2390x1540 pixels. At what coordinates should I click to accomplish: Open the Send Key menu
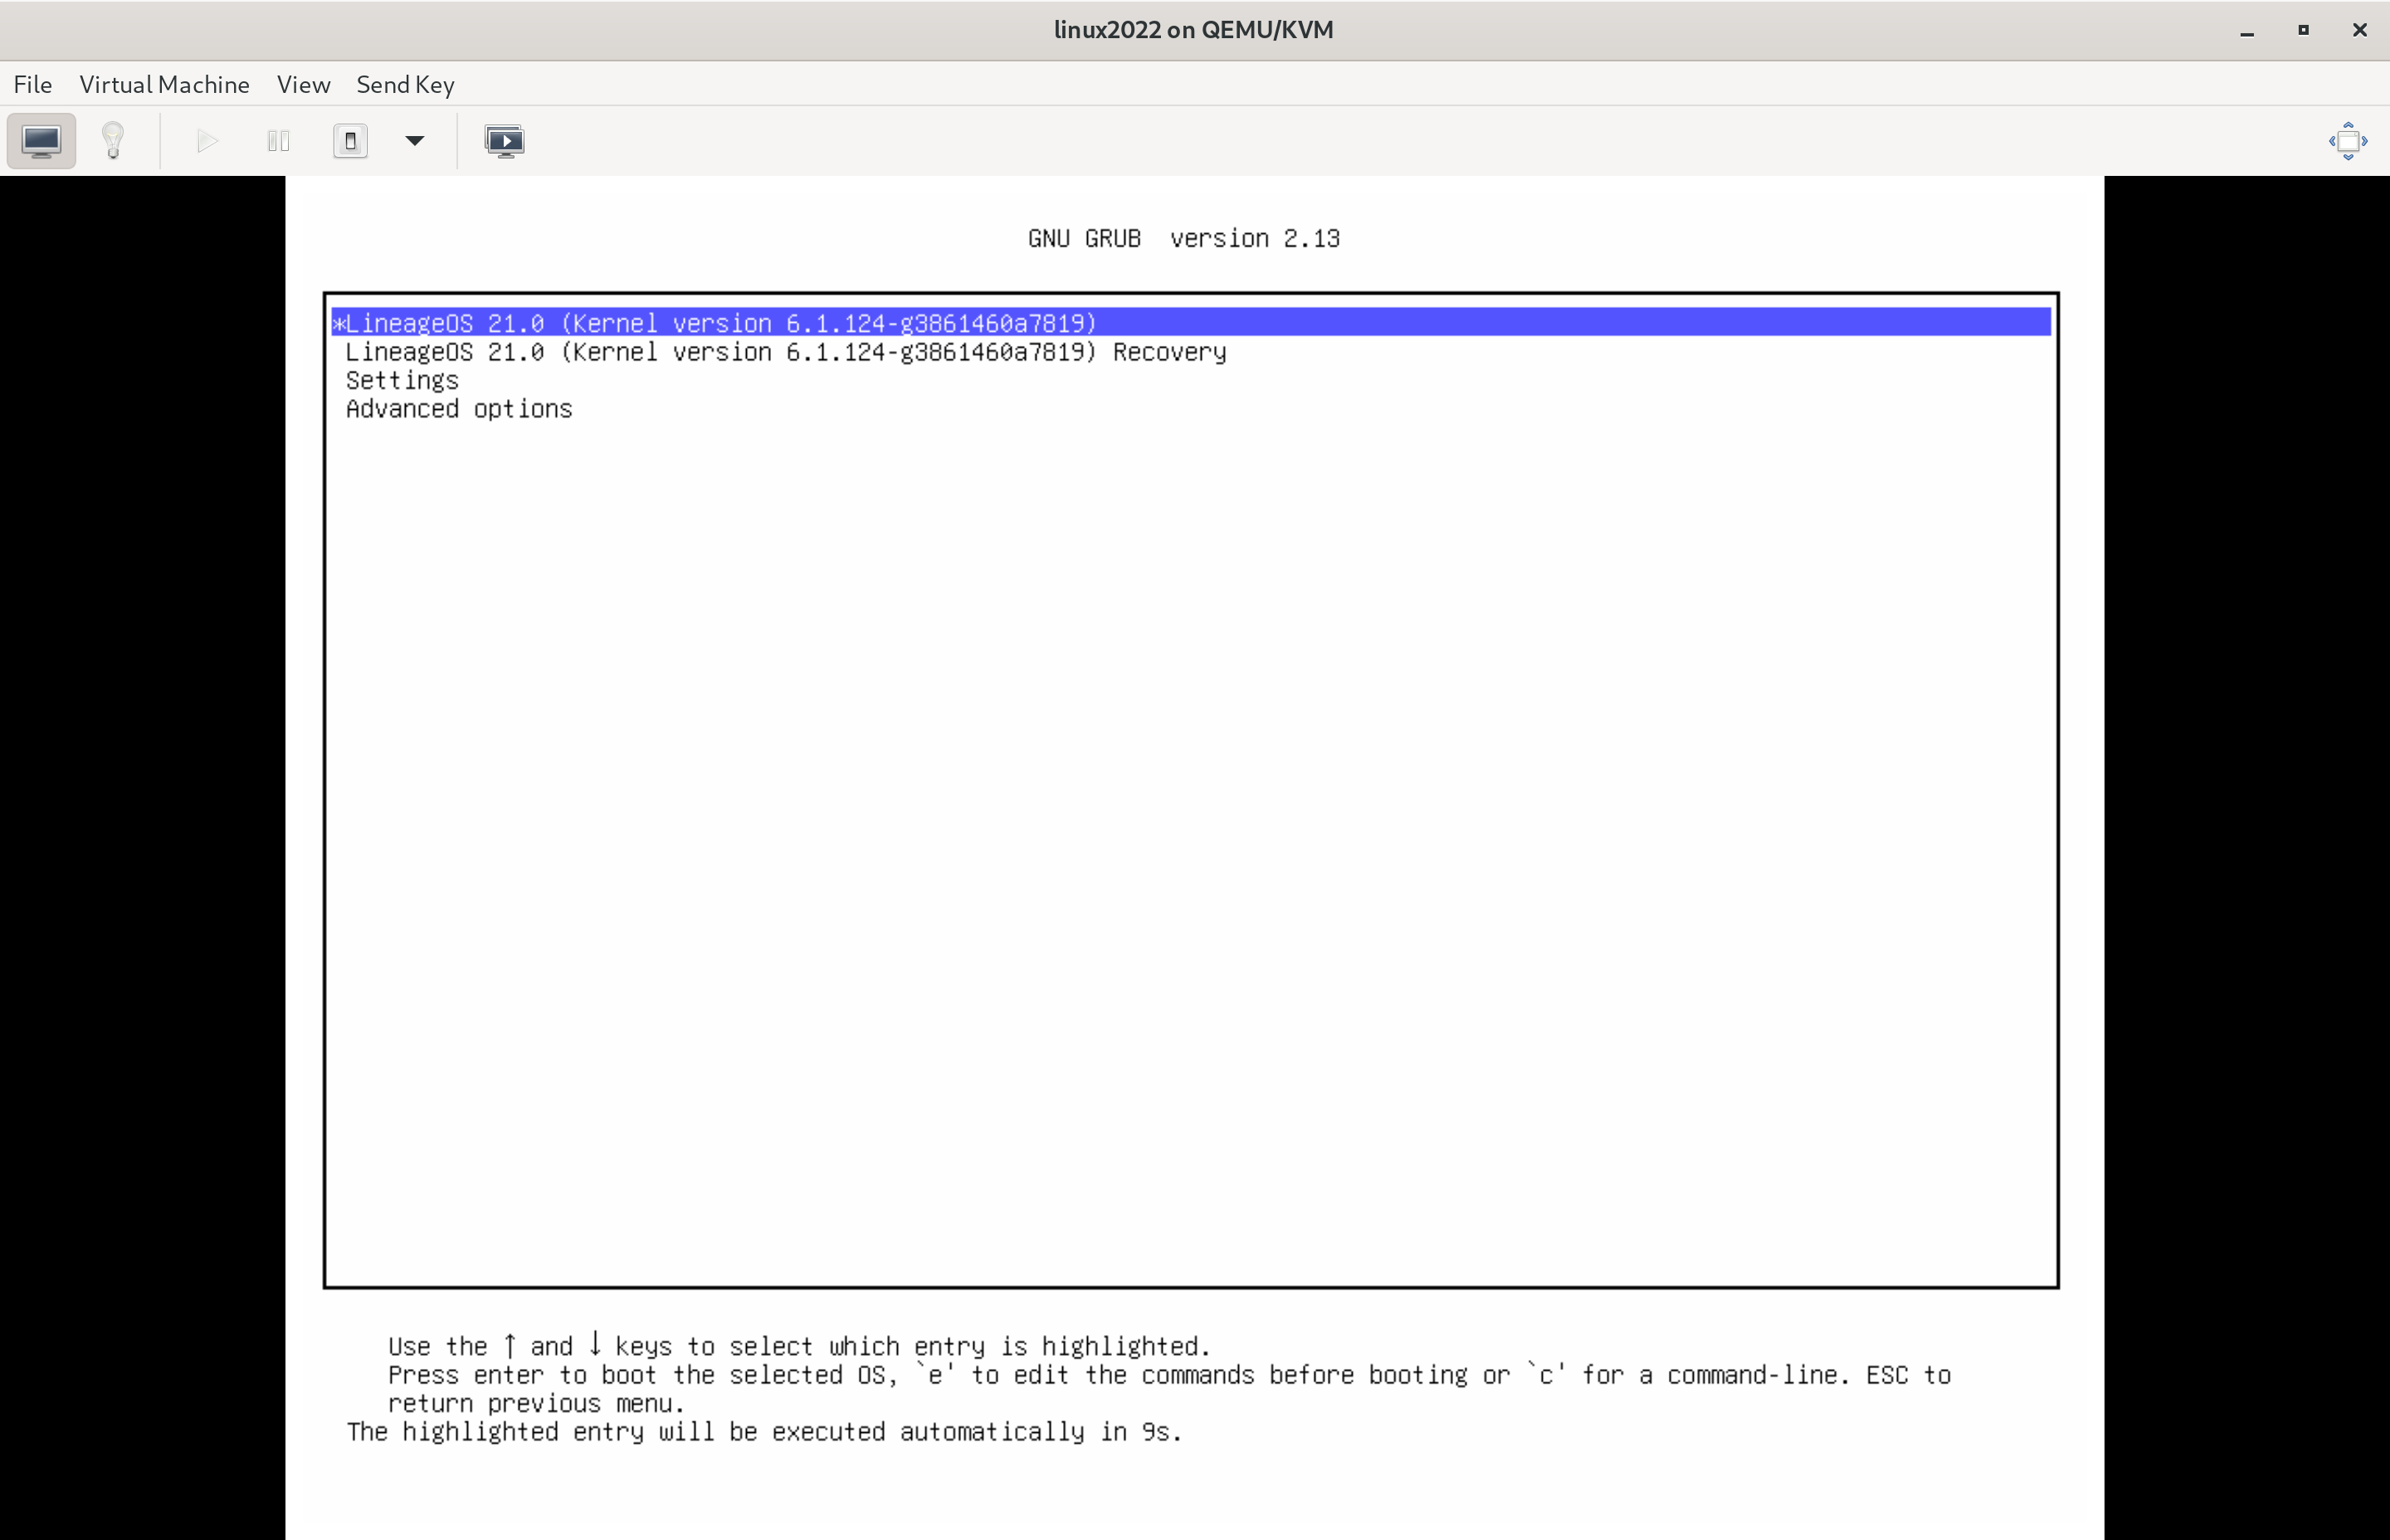click(405, 84)
